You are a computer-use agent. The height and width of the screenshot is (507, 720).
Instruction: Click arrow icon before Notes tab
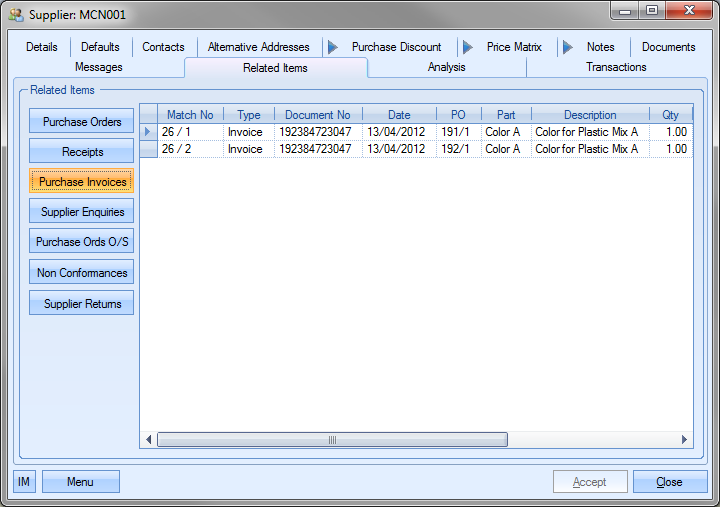567,47
